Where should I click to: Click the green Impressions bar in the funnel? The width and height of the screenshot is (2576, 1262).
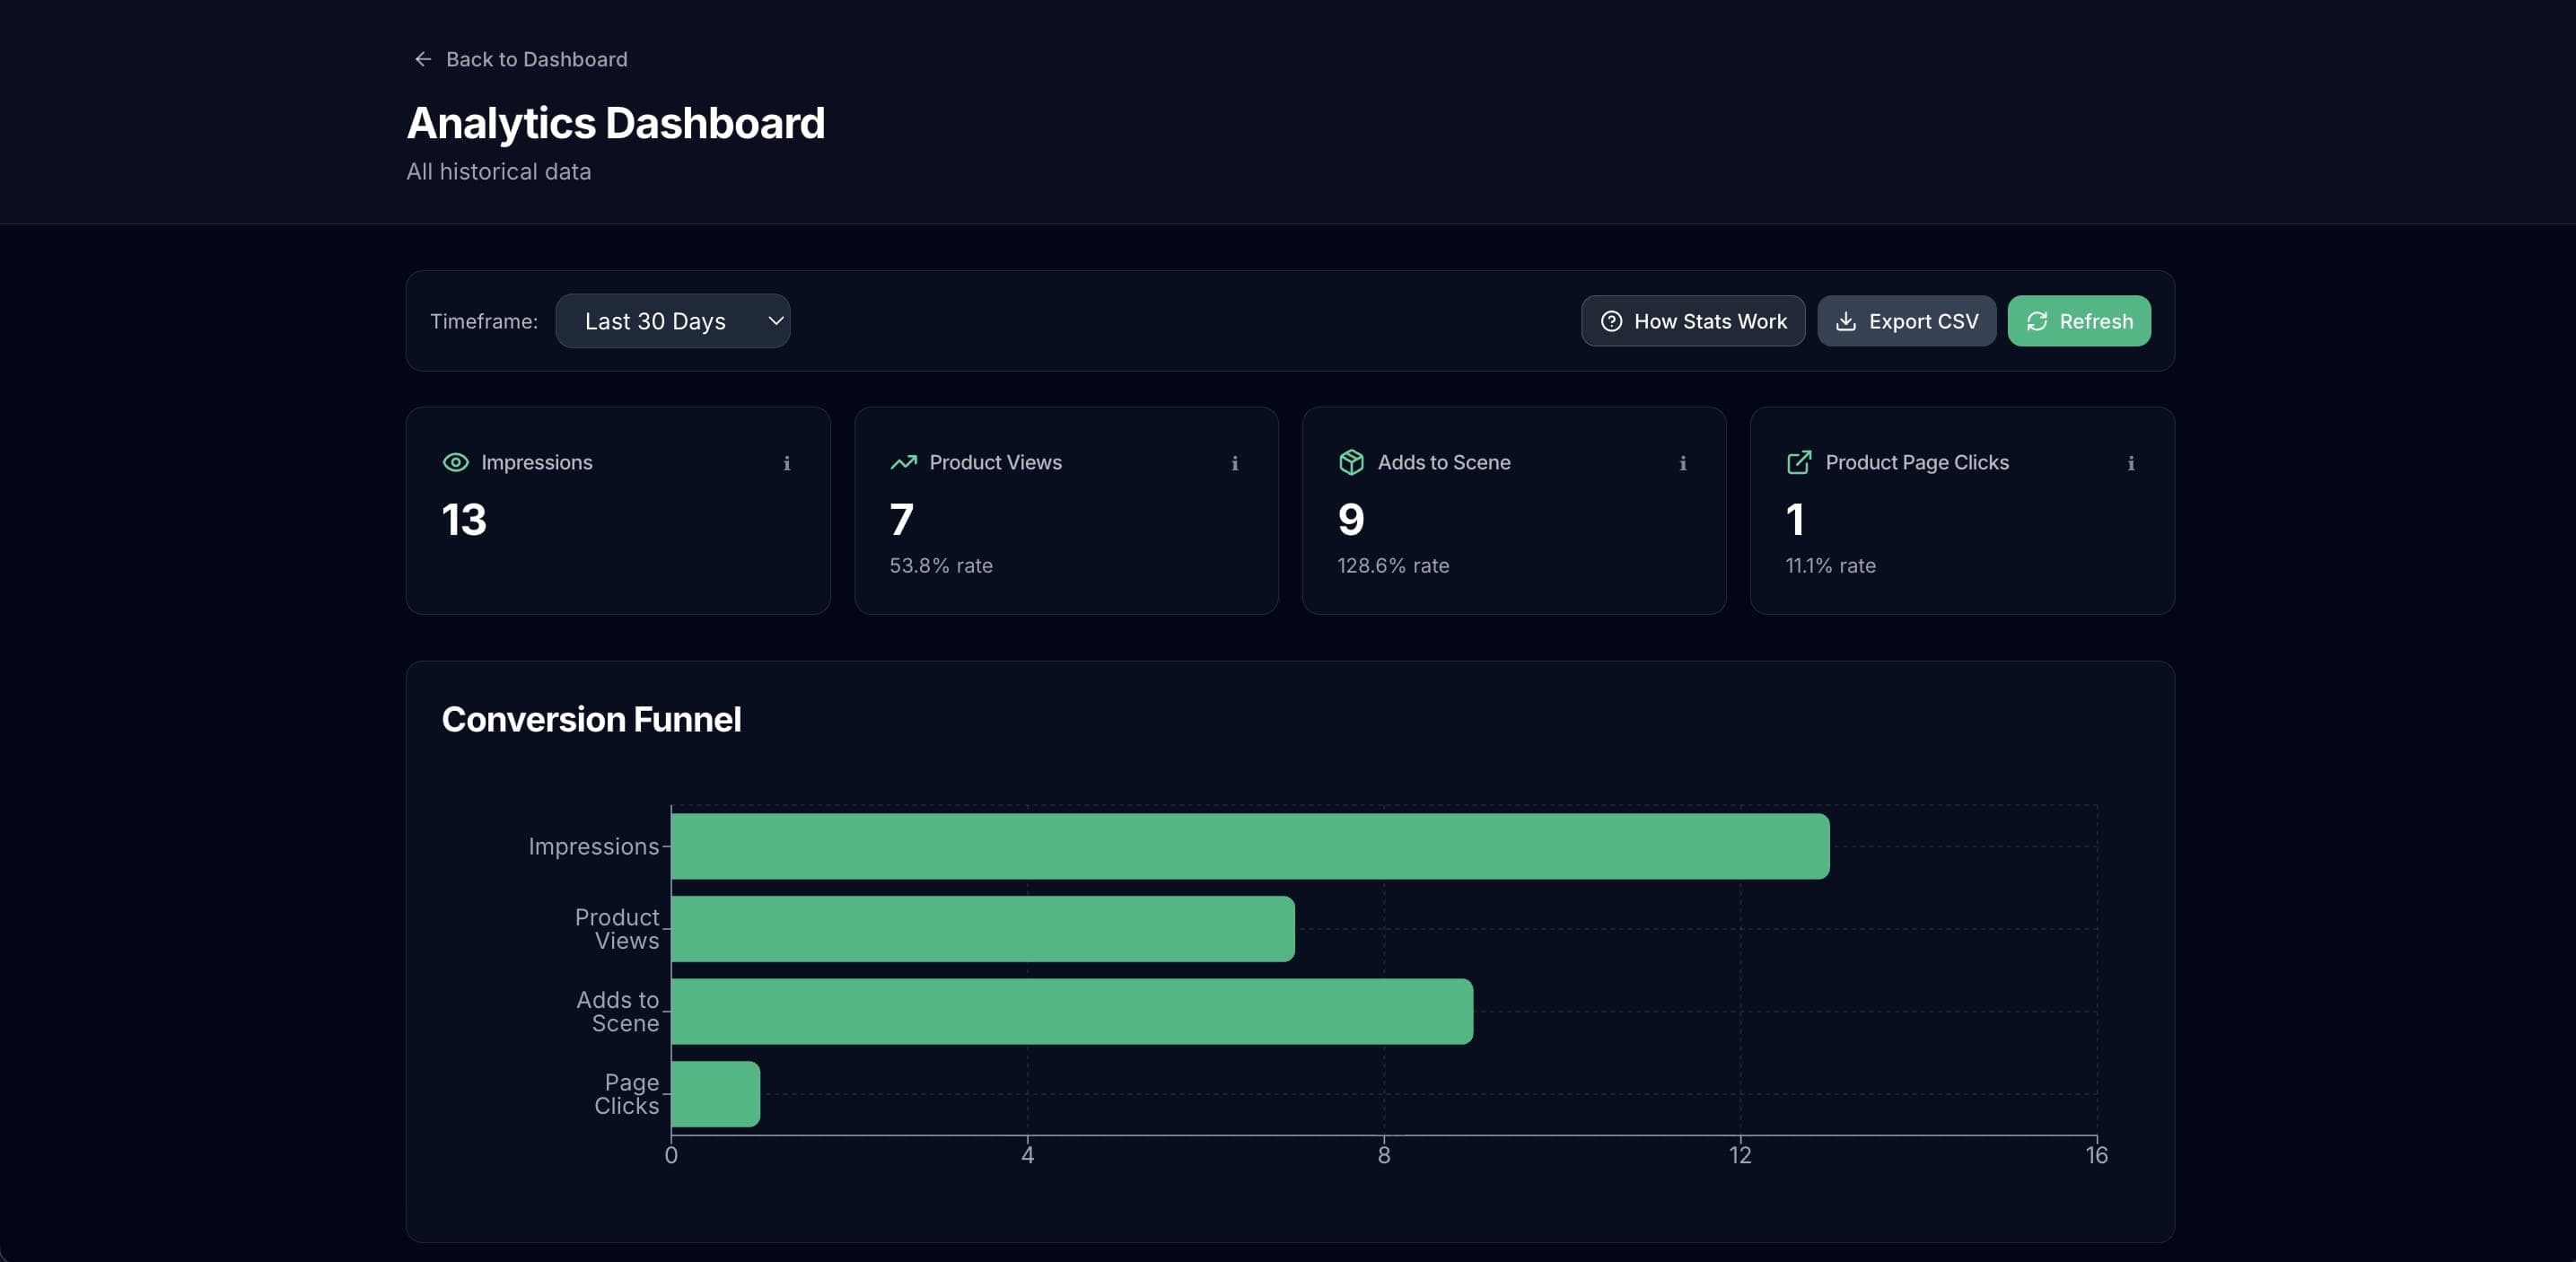point(1250,846)
